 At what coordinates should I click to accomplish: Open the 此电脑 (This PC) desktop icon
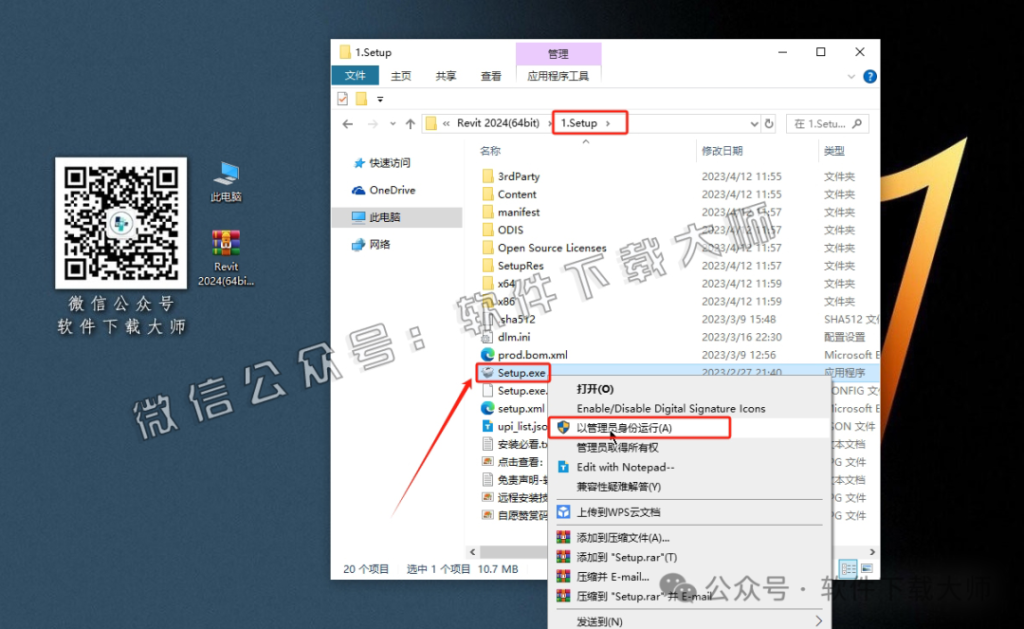(x=226, y=171)
